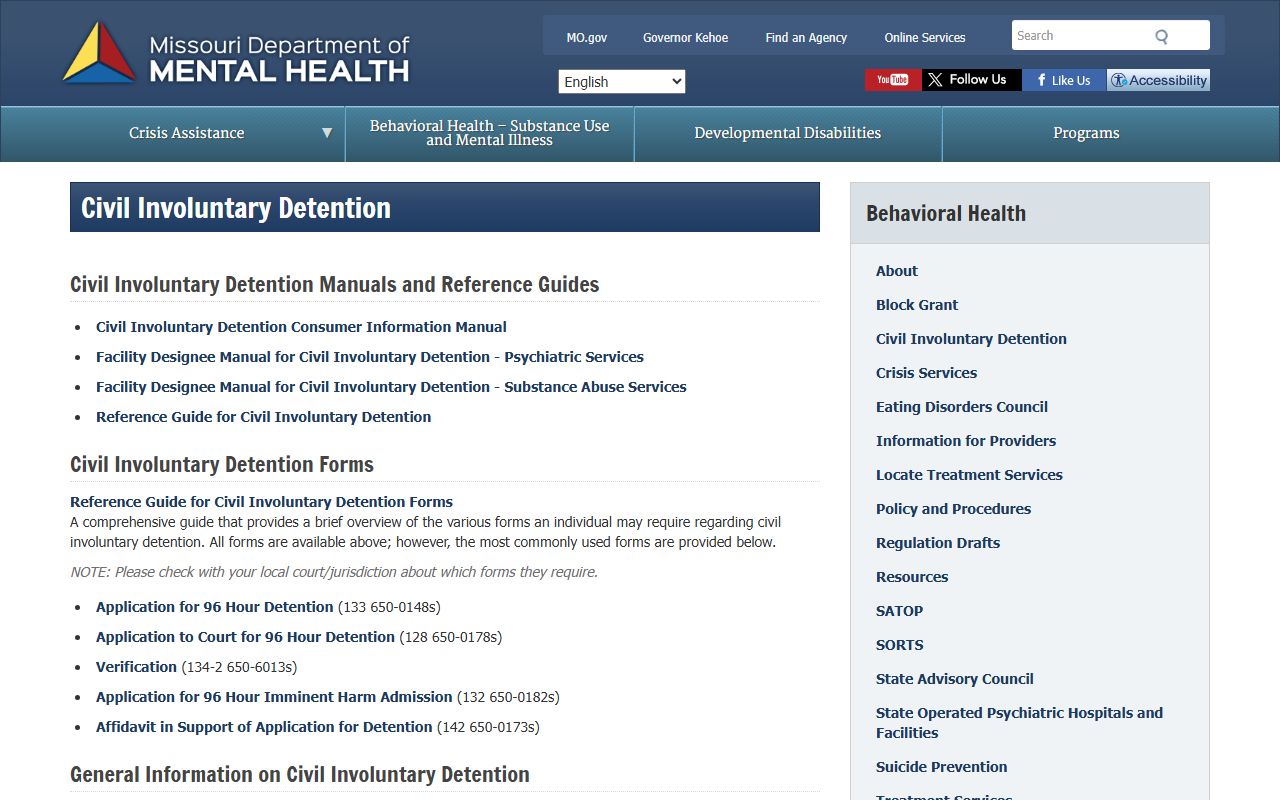Image resolution: width=1280 pixels, height=800 pixels.
Task: Click the search magnifier icon
Action: click(x=1161, y=37)
